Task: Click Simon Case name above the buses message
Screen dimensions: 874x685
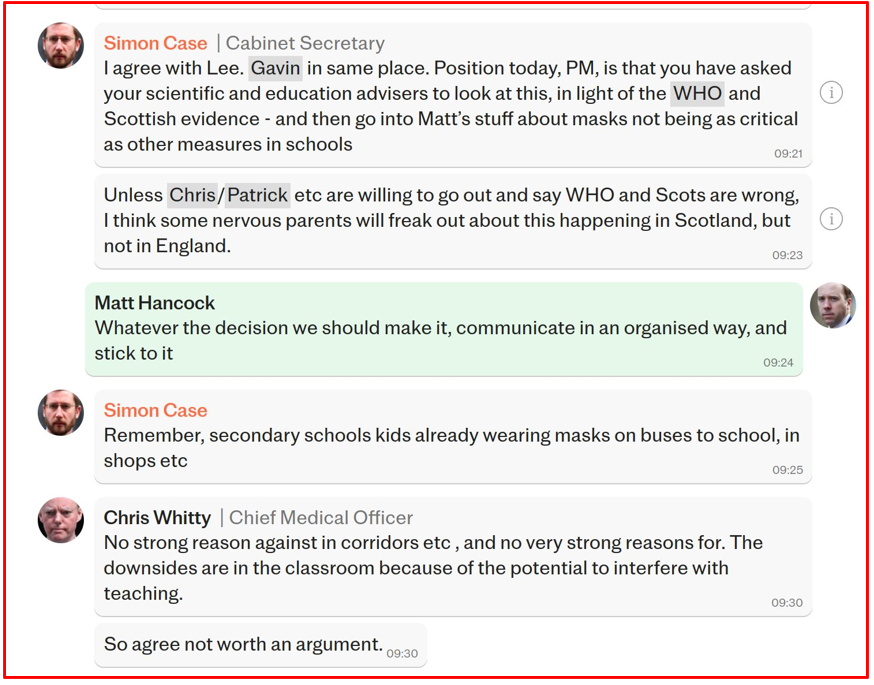Action: click(156, 410)
